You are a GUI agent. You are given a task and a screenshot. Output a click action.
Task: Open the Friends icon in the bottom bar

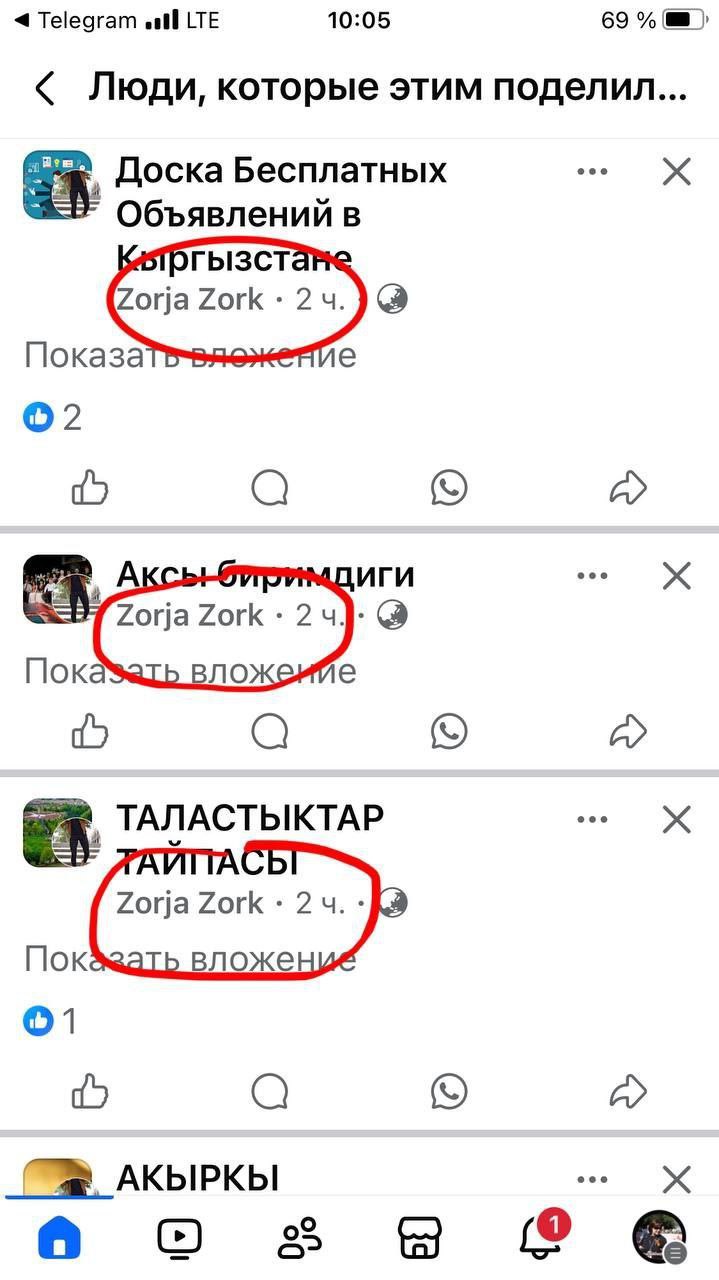point(299,1238)
